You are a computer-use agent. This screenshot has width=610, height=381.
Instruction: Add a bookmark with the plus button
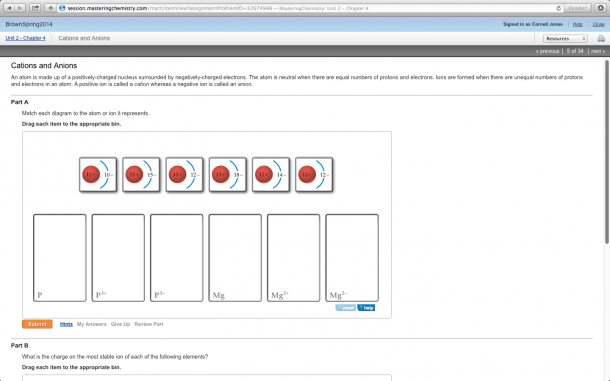[x=50, y=8]
